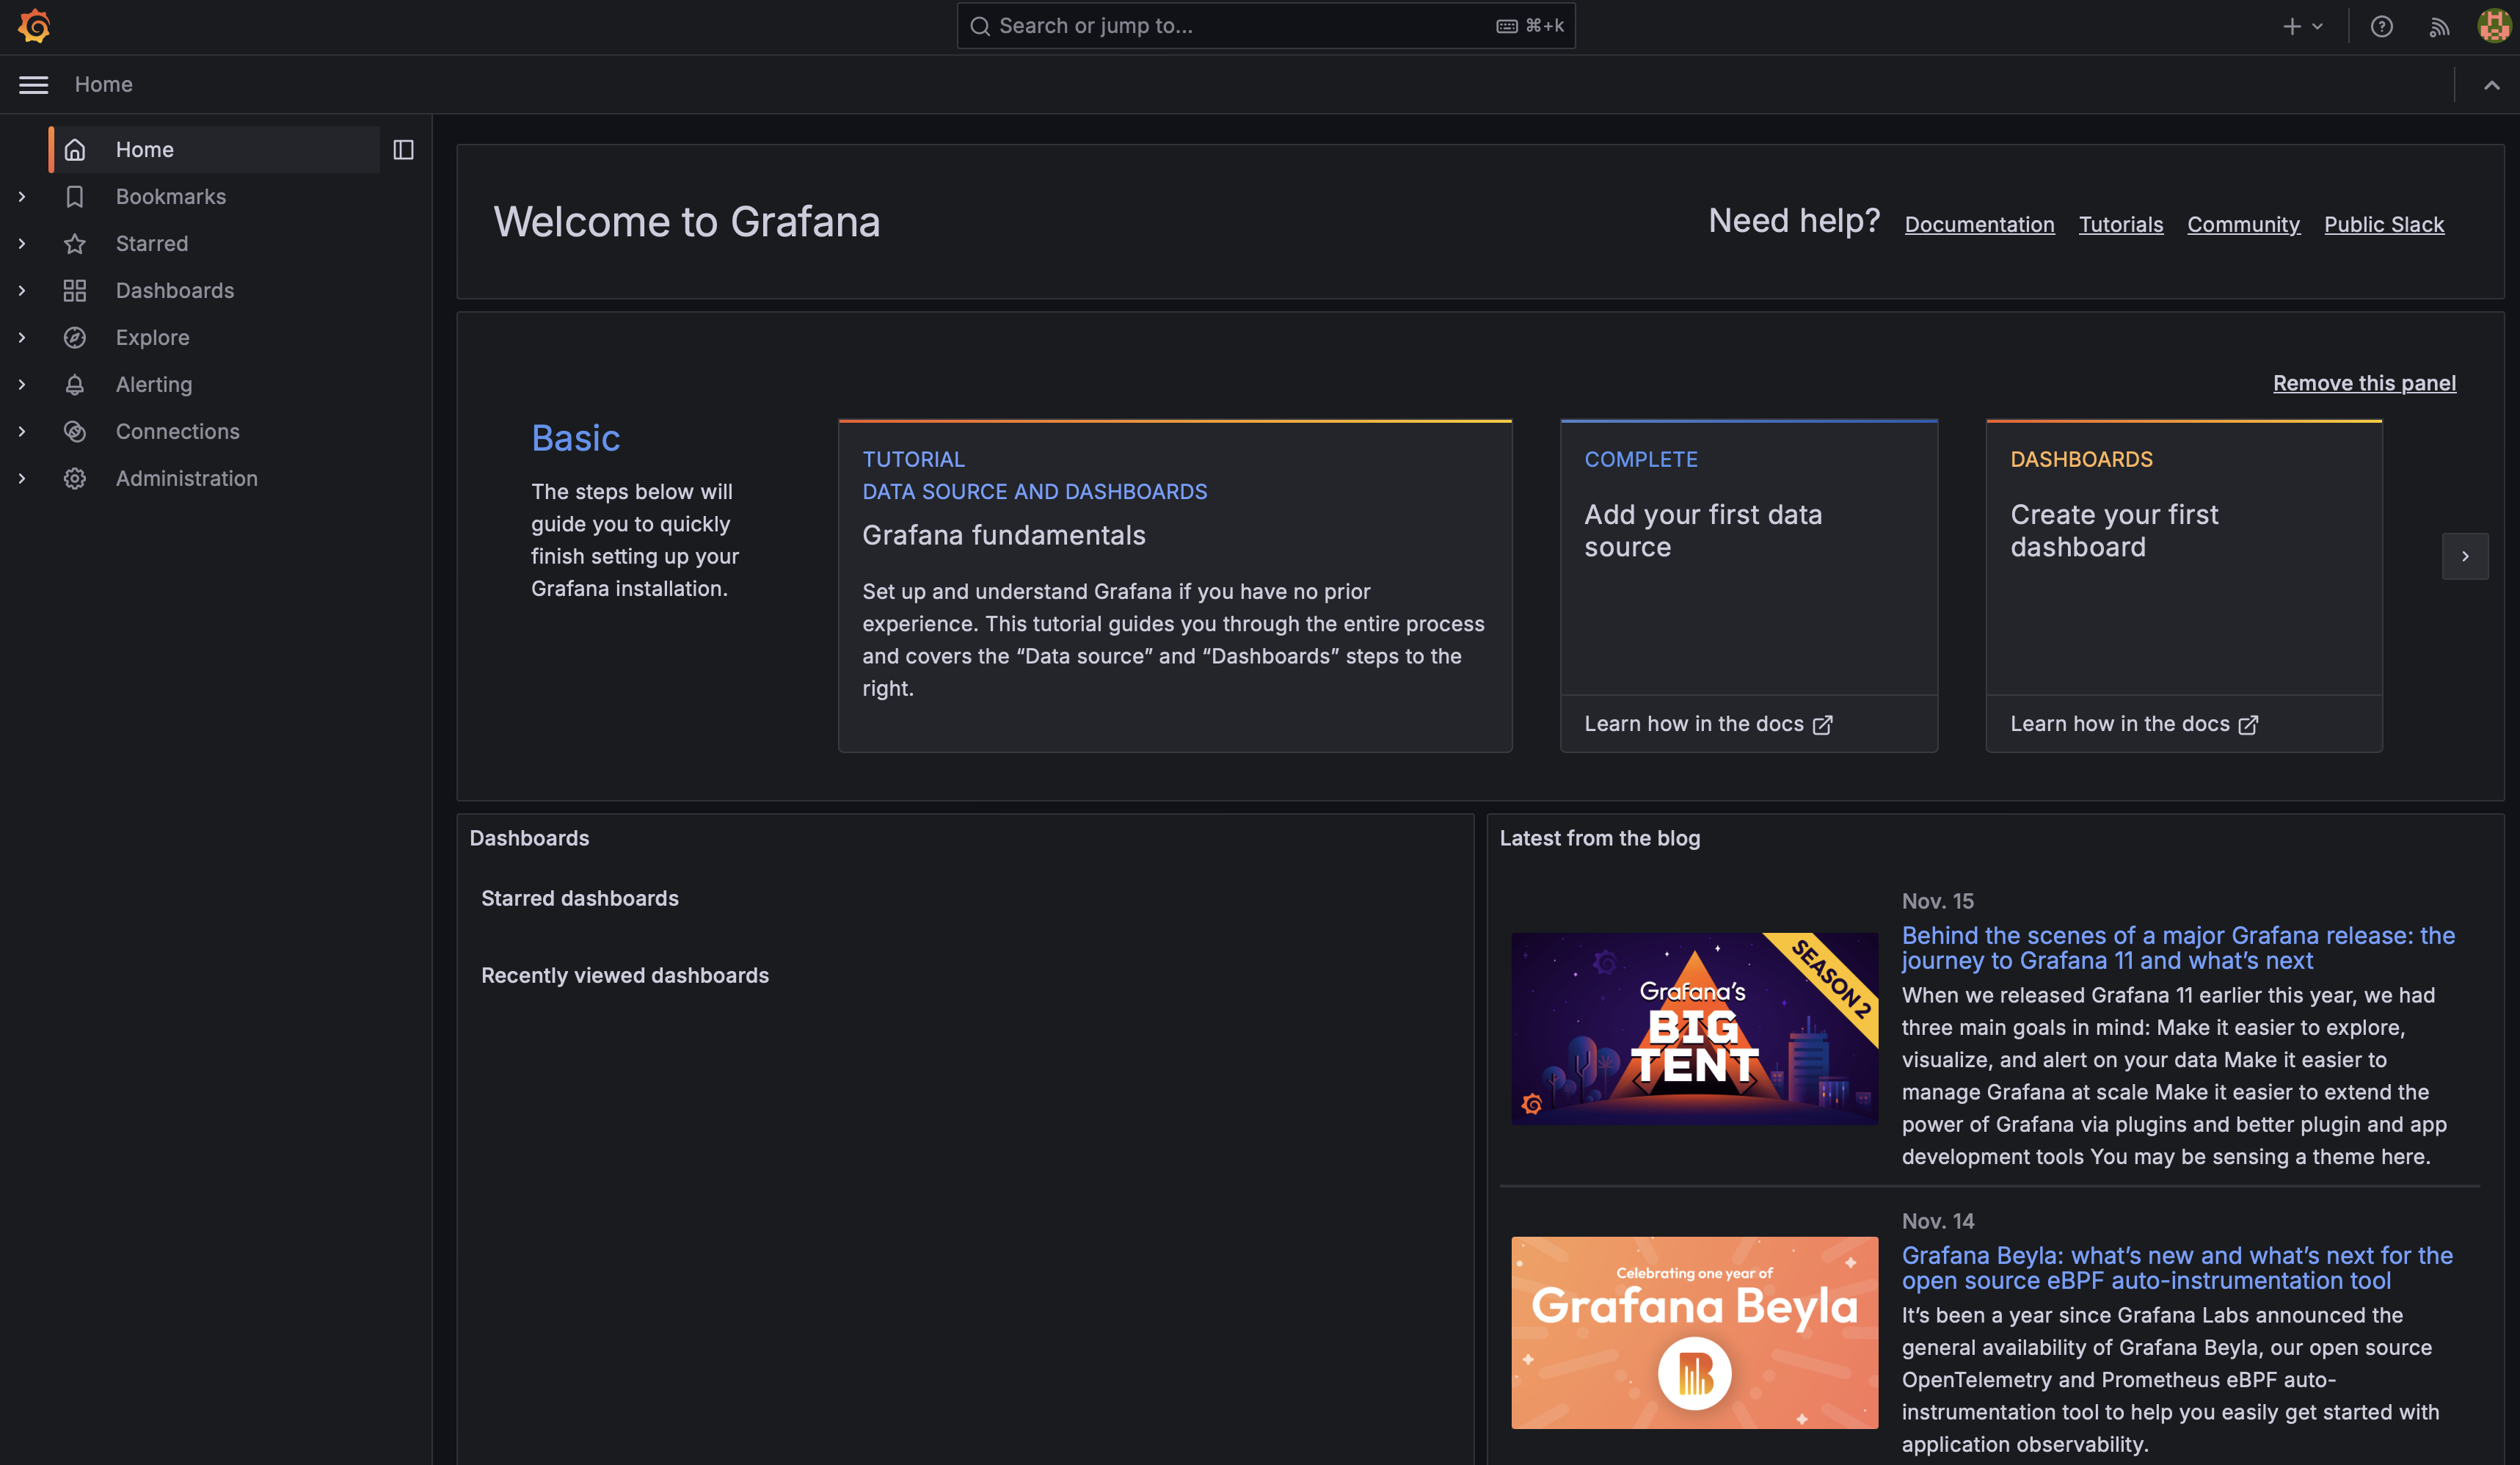This screenshot has width=2520, height=1465.
Task: Open Behind the scenes Grafana 11 blog post
Action: [x=2178, y=948]
